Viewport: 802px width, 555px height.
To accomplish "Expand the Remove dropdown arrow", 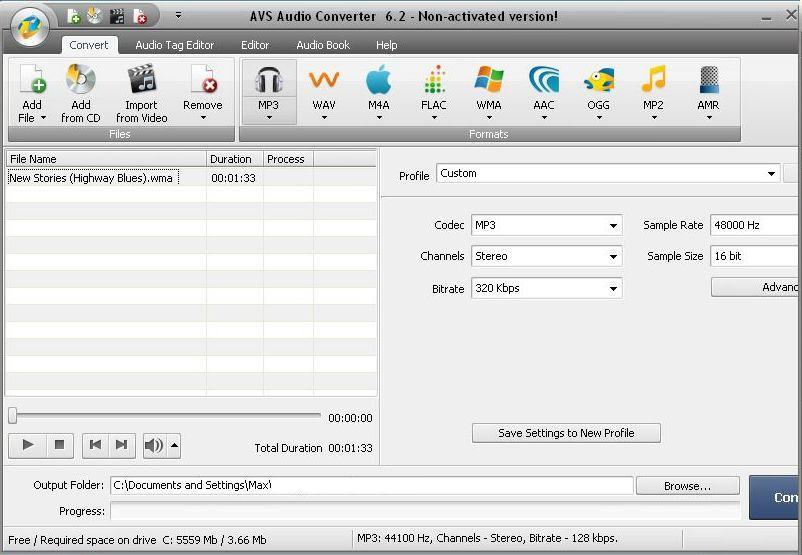I will [x=204, y=118].
